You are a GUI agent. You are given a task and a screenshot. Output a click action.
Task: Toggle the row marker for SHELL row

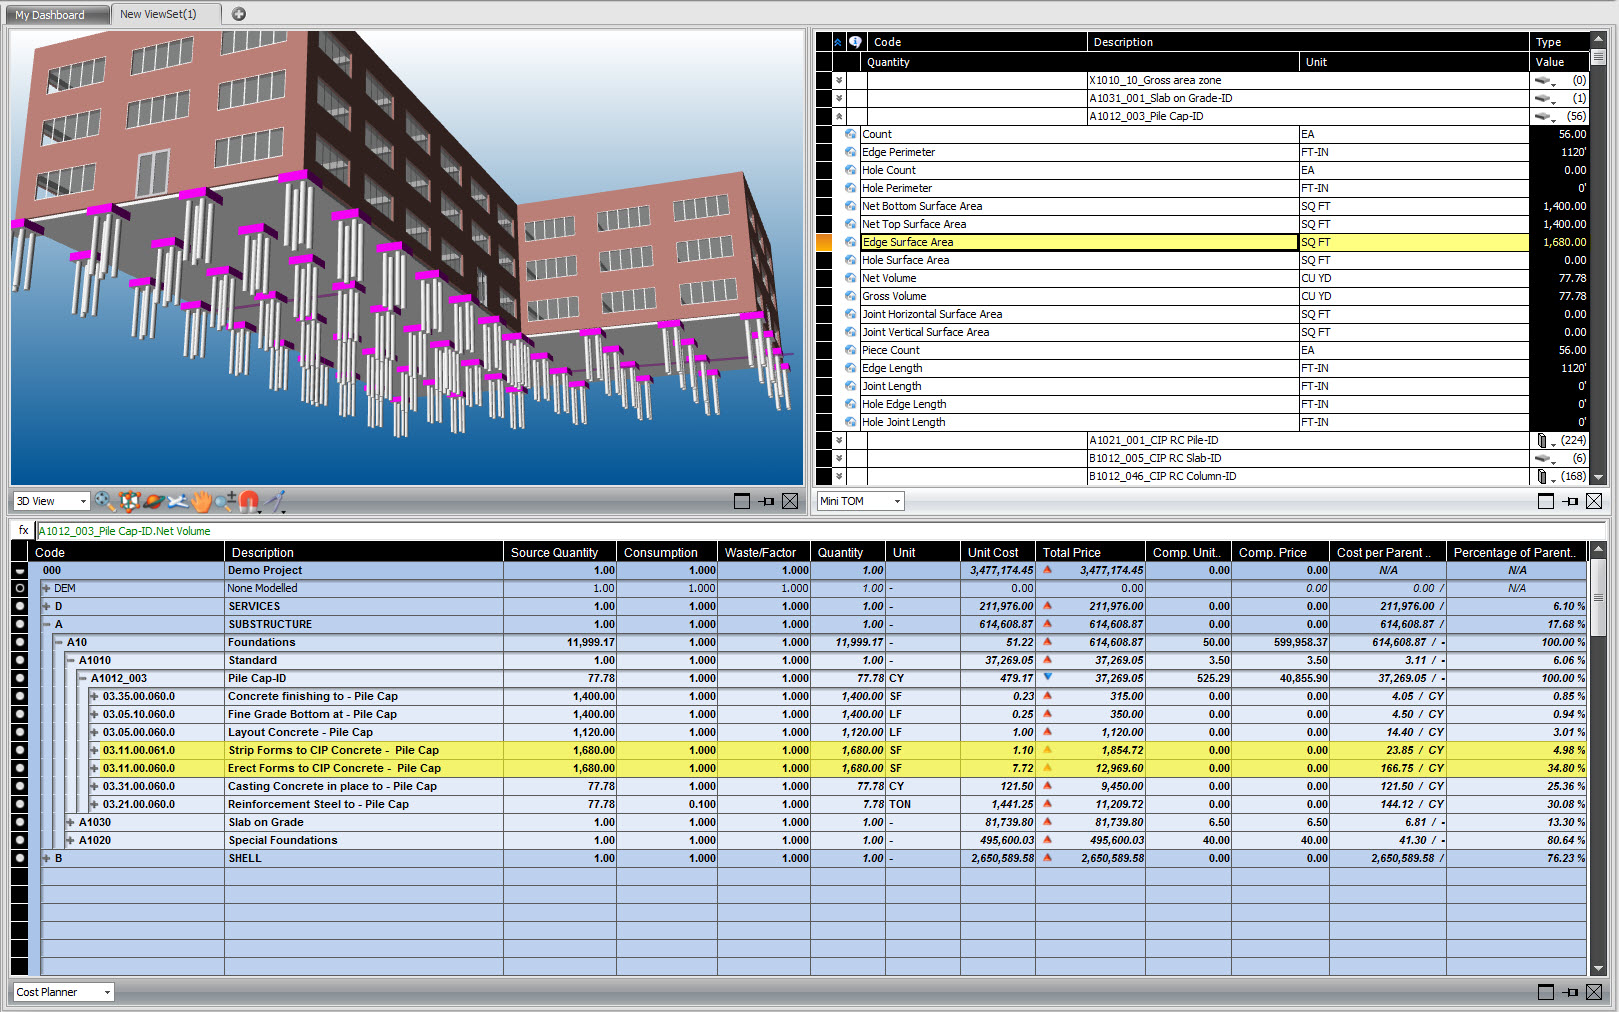pos(19,858)
